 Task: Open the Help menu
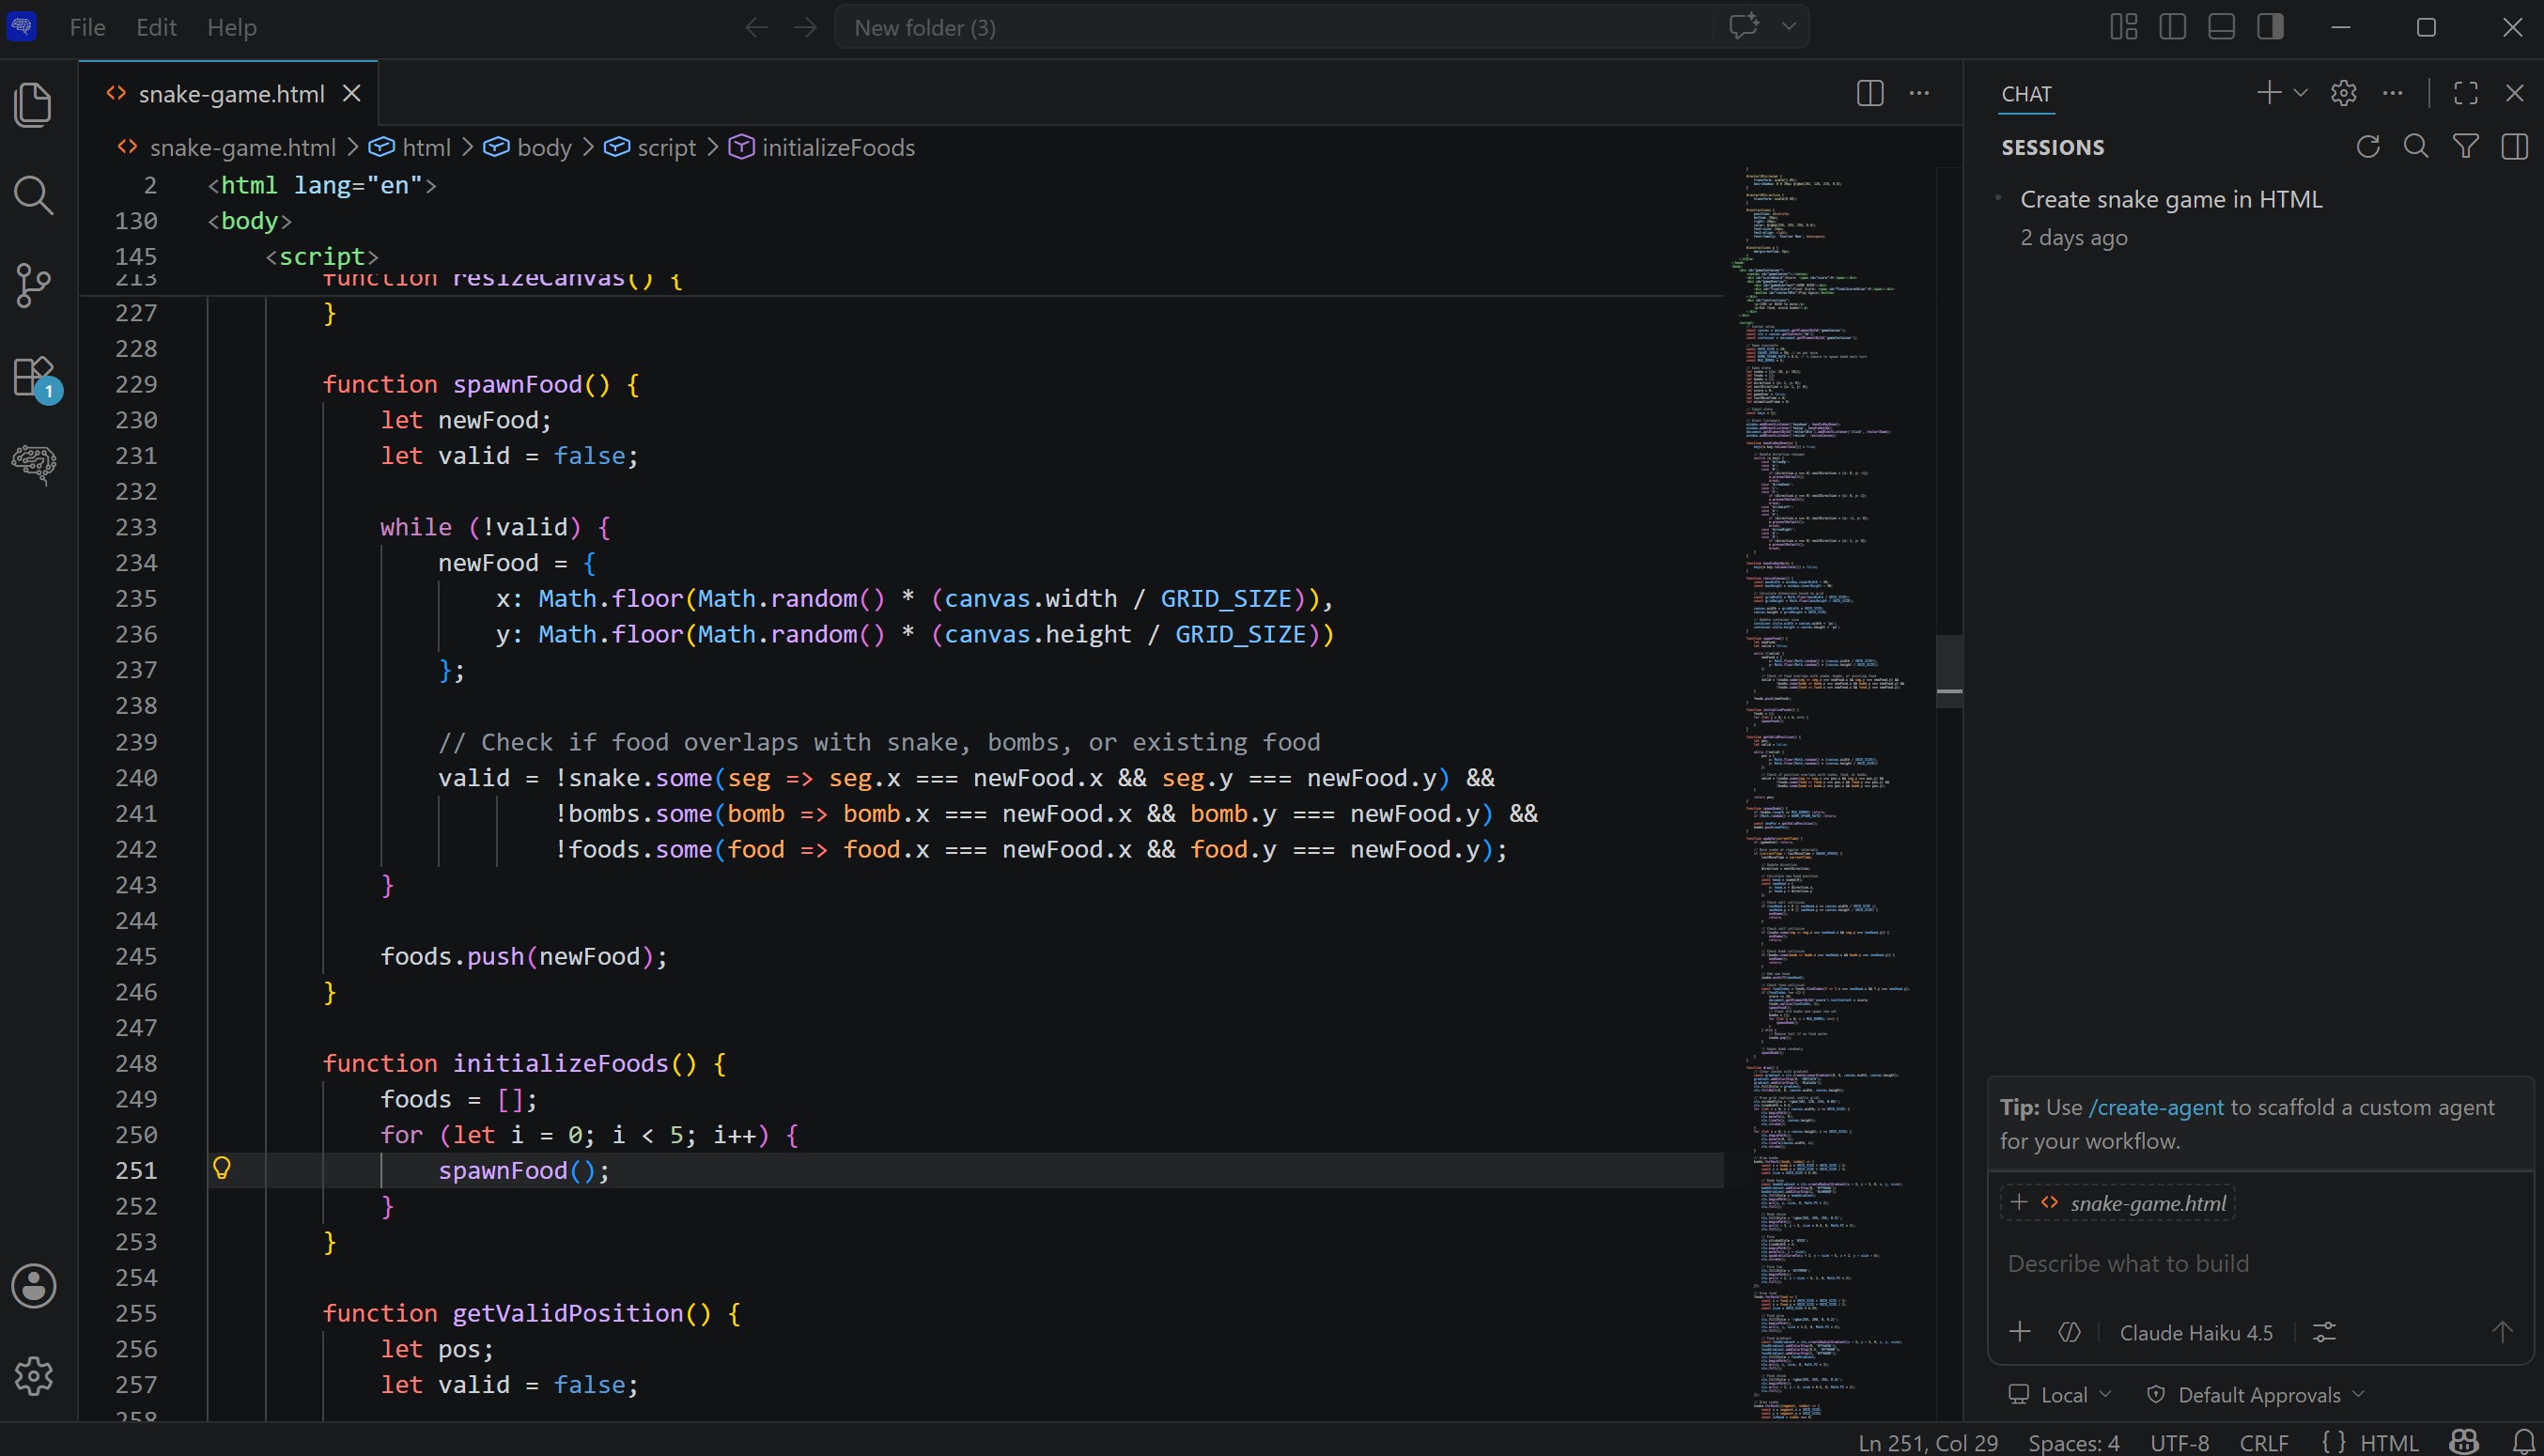232,27
